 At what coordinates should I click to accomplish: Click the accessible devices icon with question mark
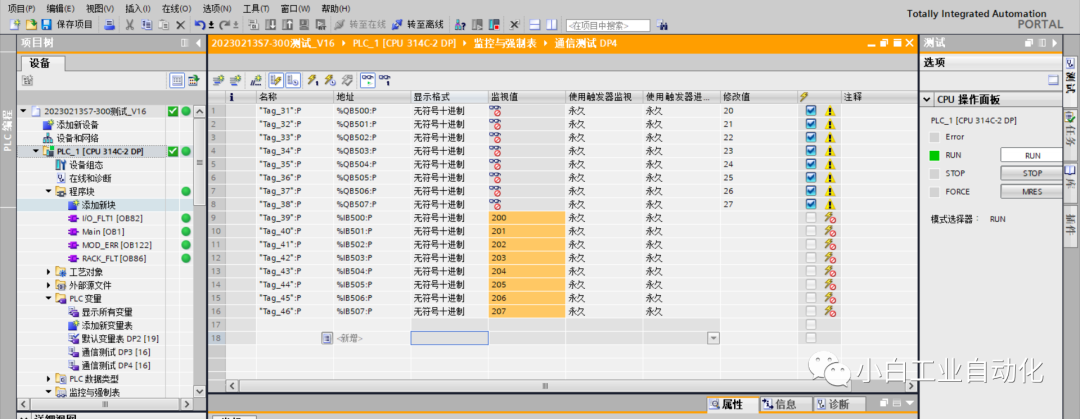[x=461, y=25]
